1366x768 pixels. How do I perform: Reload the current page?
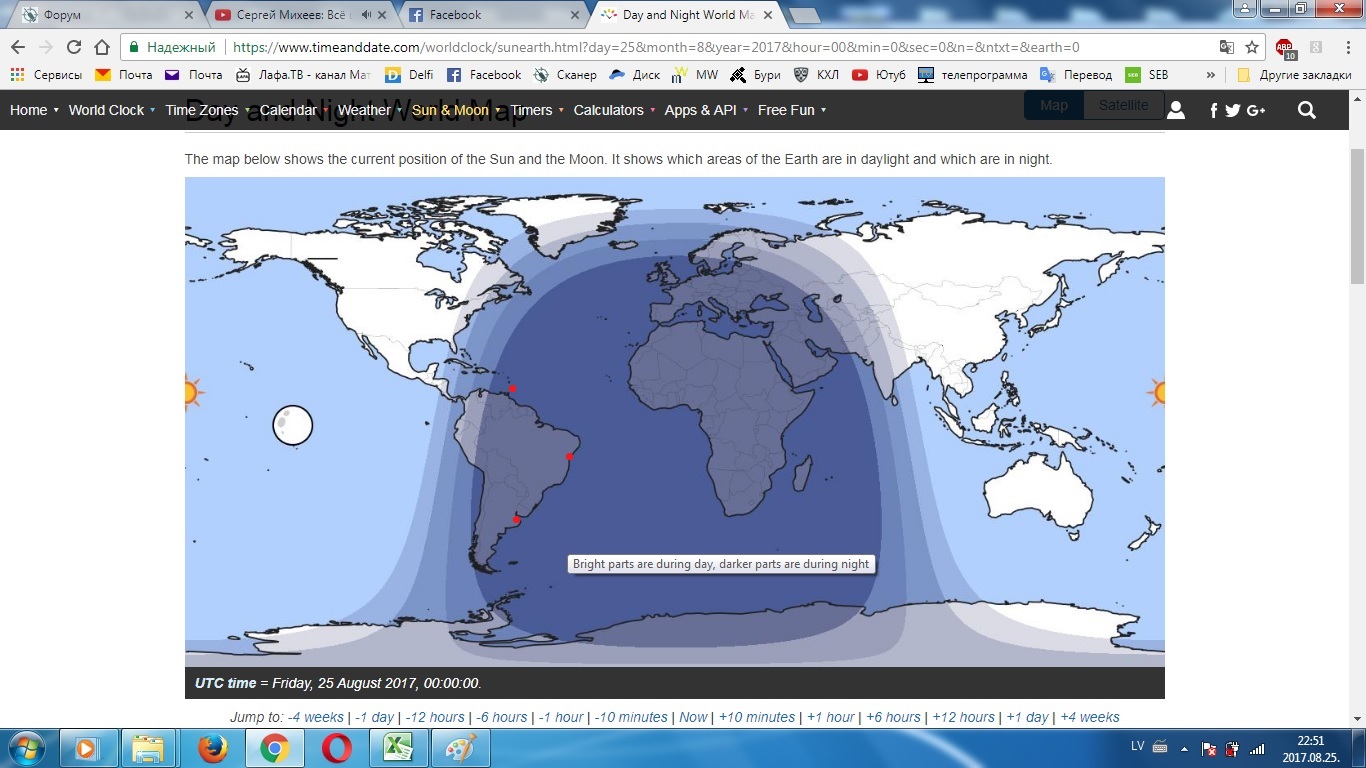click(73, 47)
